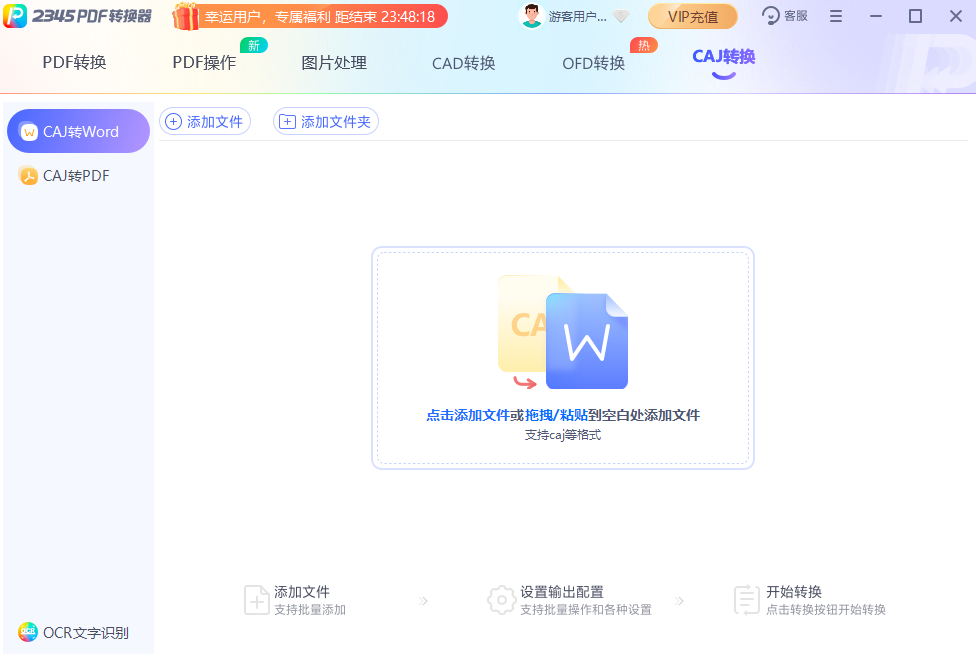The height and width of the screenshot is (658, 976).
Task: Click the guest user avatar
Action: tap(531, 16)
